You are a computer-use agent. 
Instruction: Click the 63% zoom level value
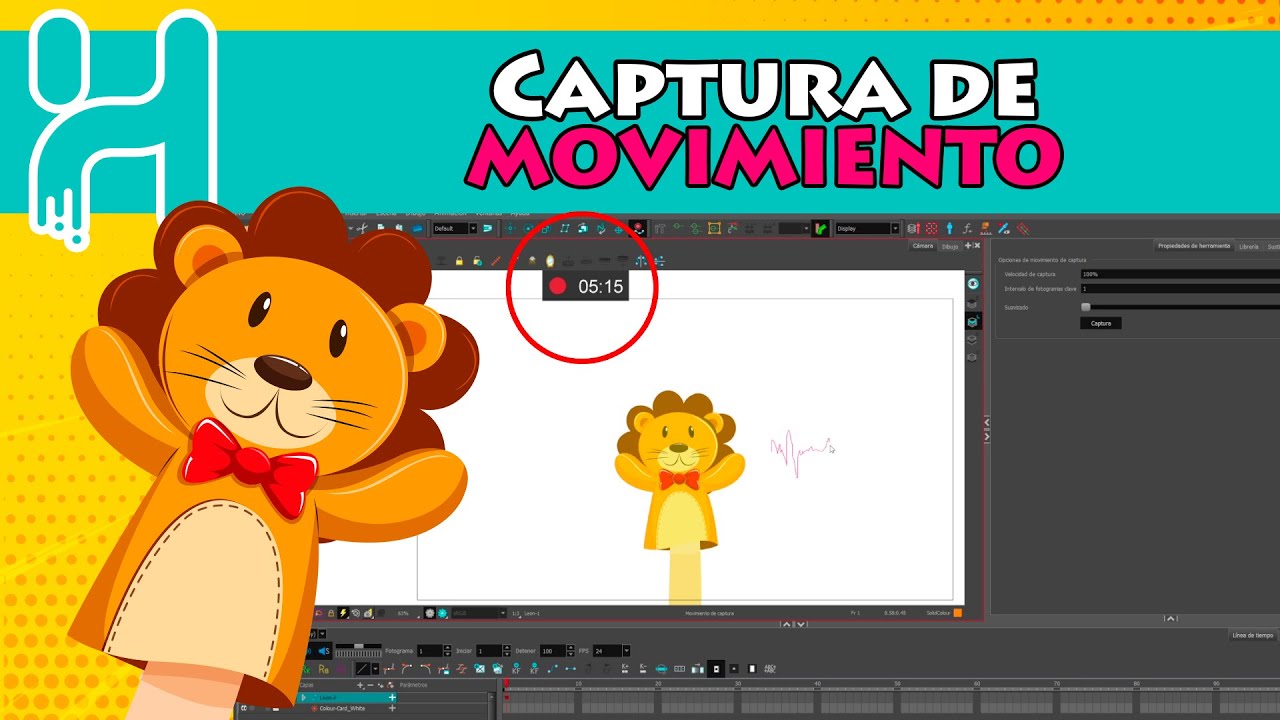[403, 613]
